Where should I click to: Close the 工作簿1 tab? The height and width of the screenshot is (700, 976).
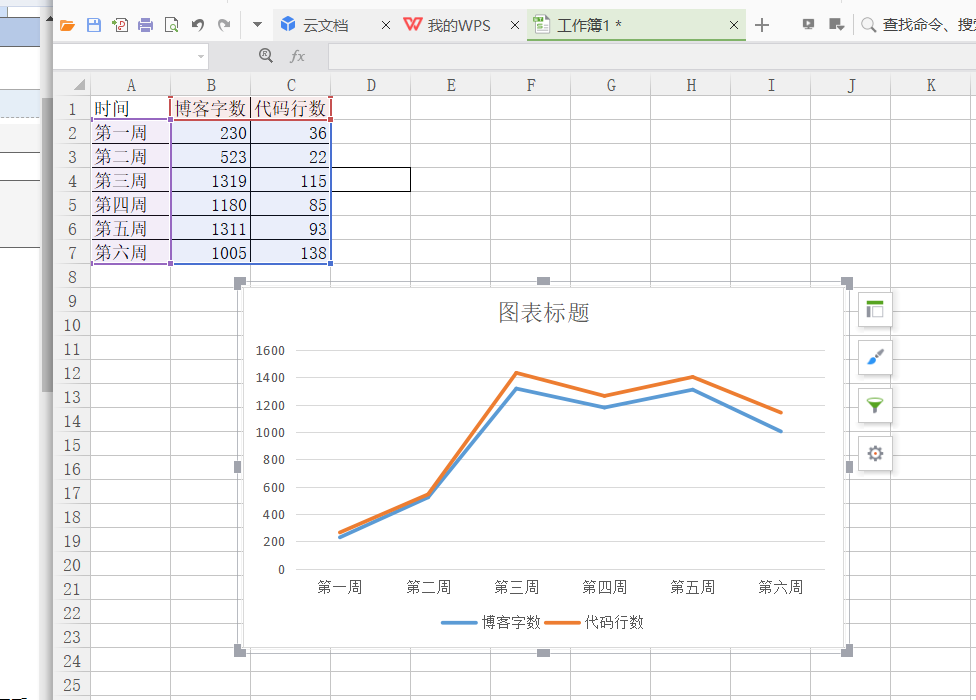(734, 25)
